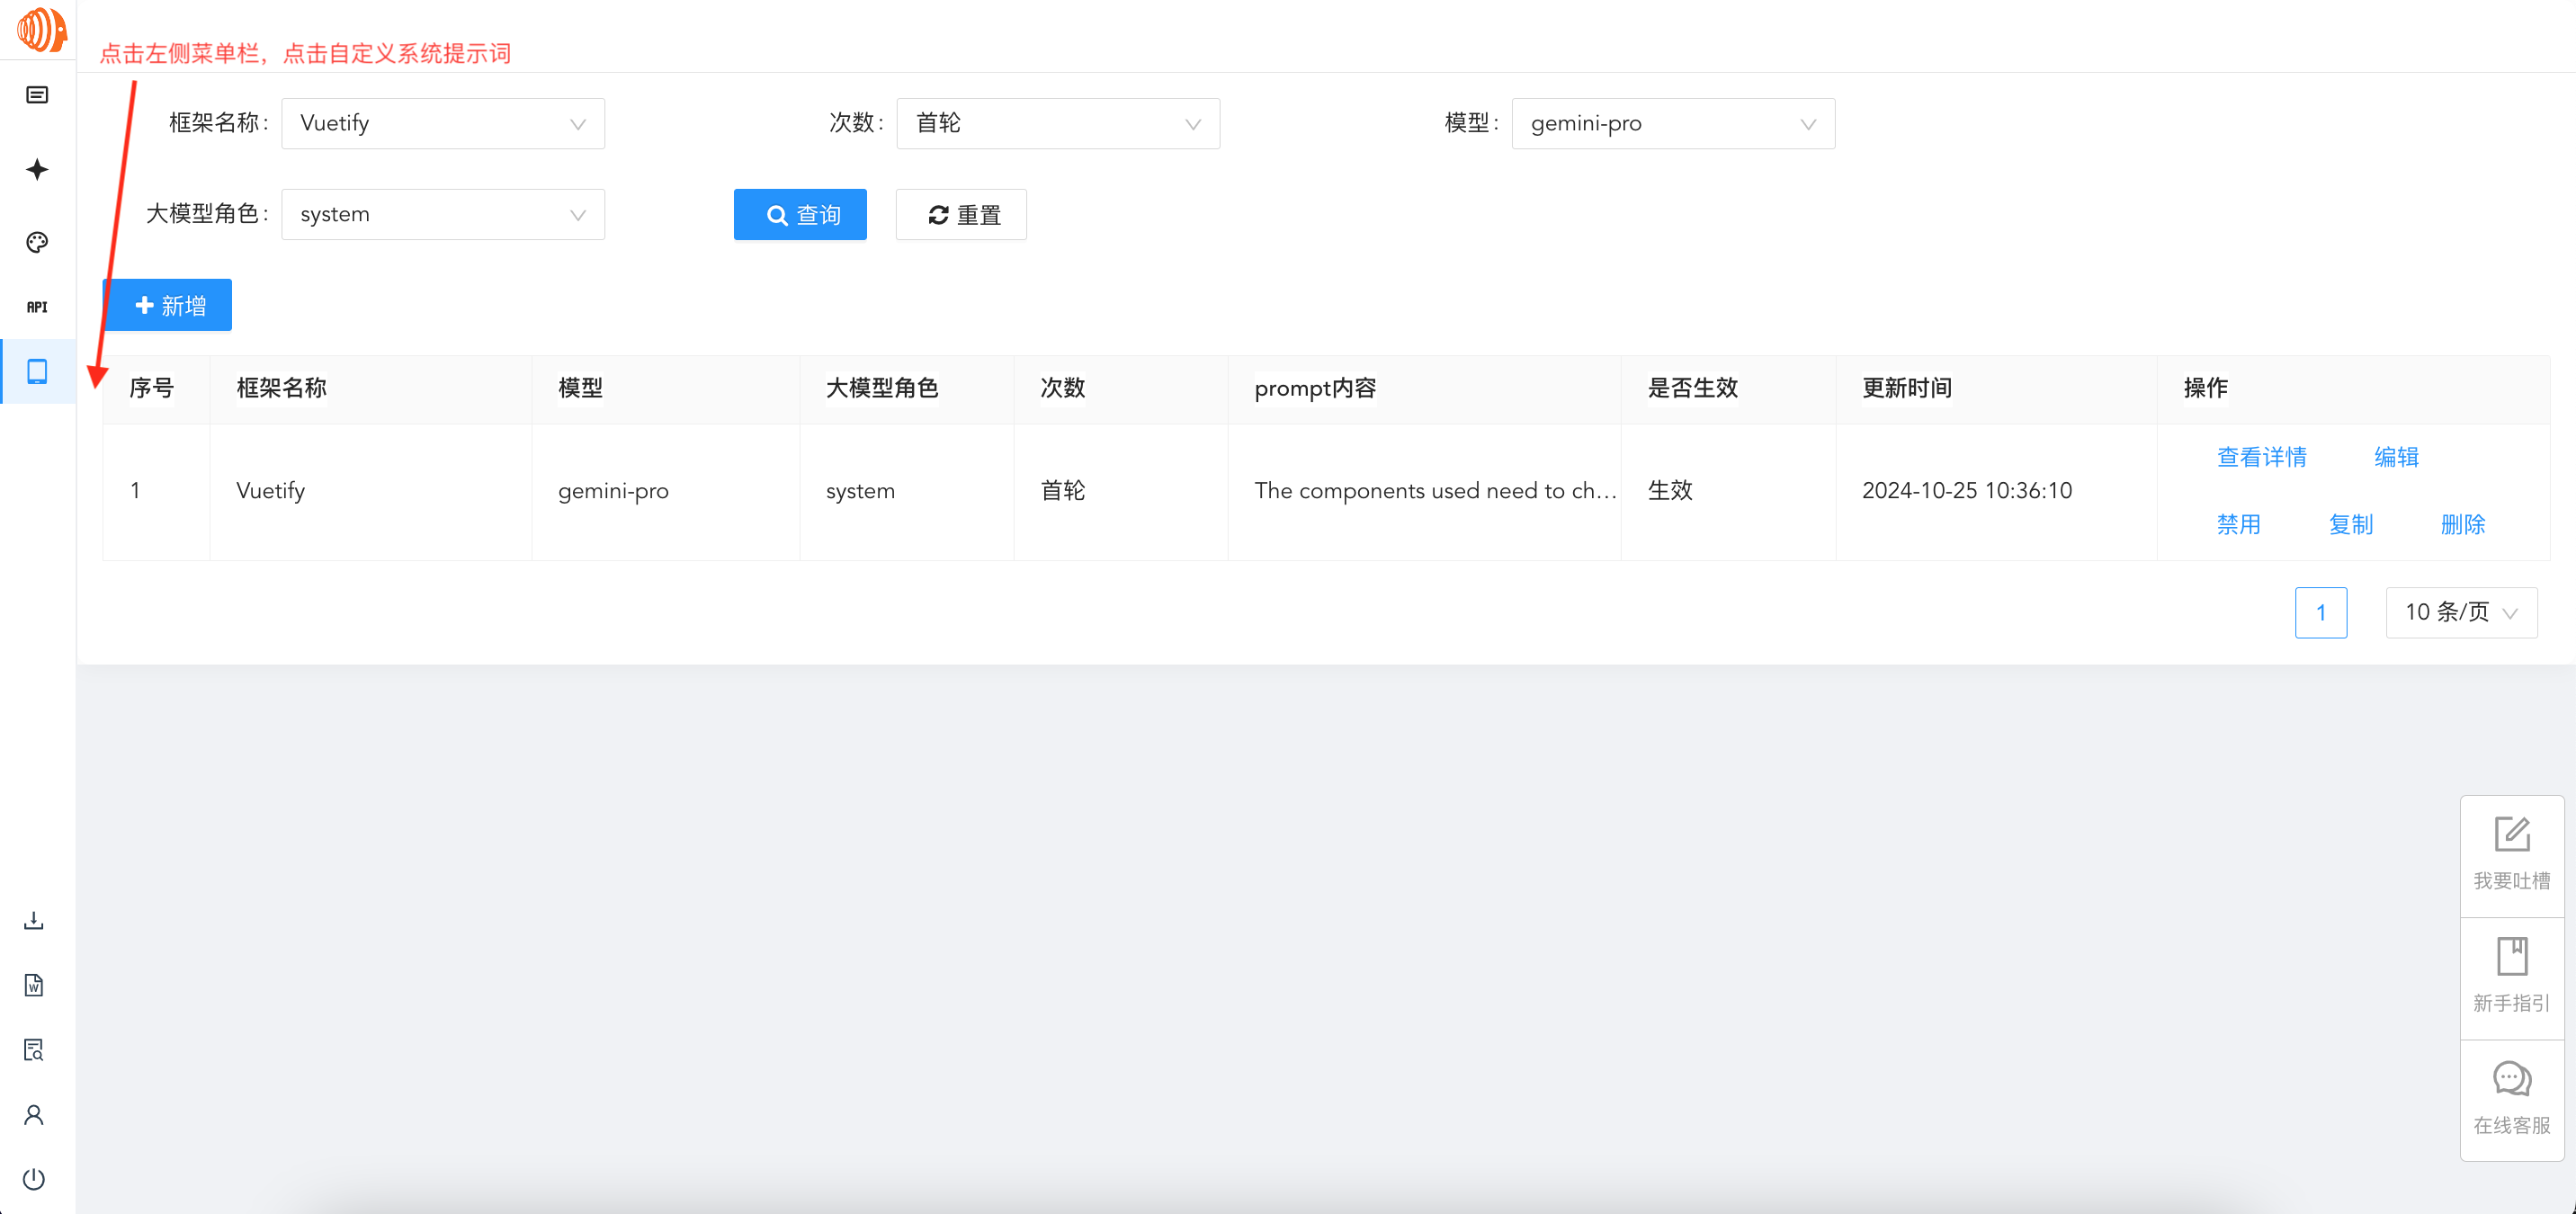The image size is (2576, 1214).
Task: Click 编辑 to edit the Vuetify row
Action: [x=2396, y=457]
